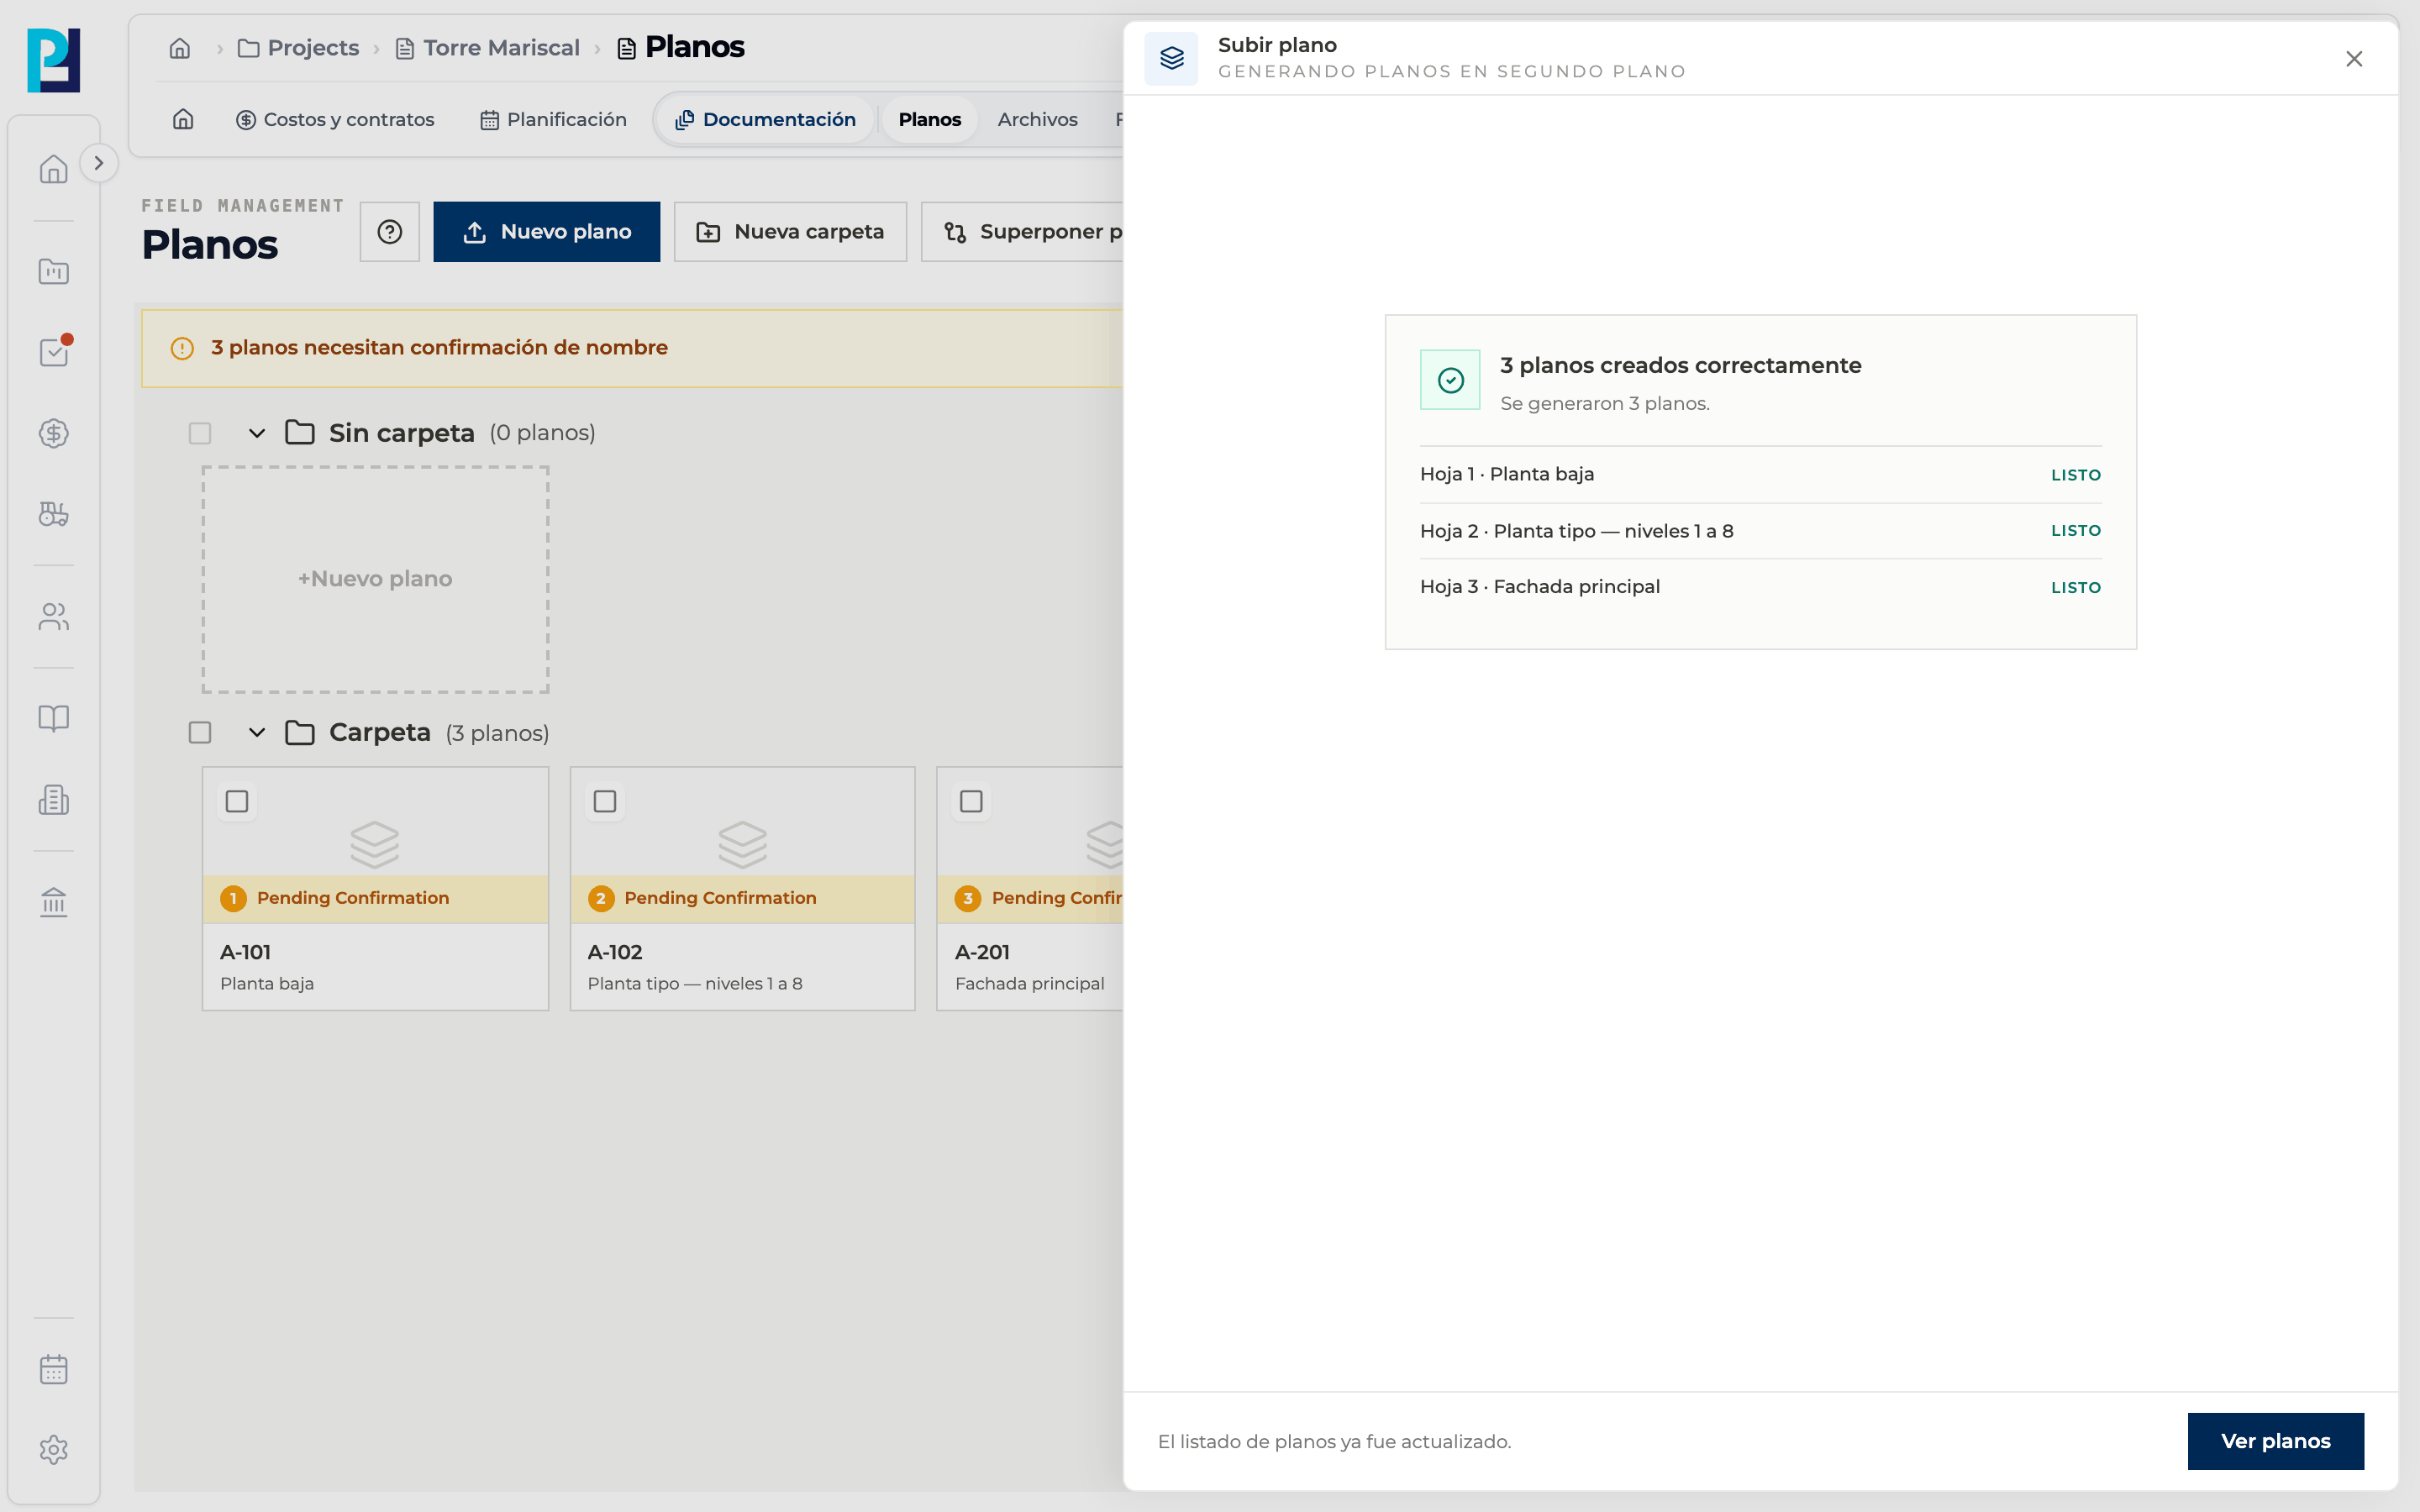Open the machinery tractor icon in sidebar

54,514
